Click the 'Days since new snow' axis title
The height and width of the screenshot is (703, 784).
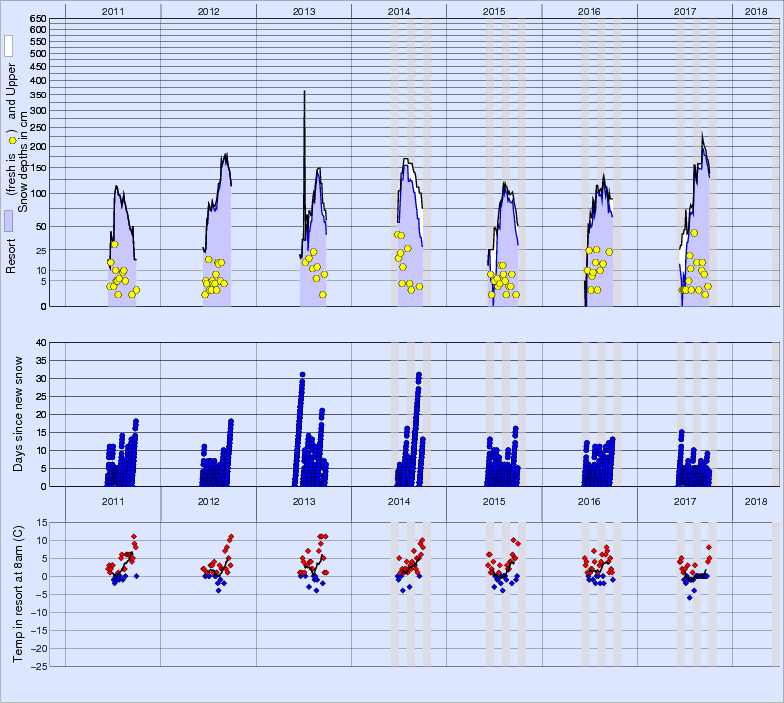[x=18, y=414]
